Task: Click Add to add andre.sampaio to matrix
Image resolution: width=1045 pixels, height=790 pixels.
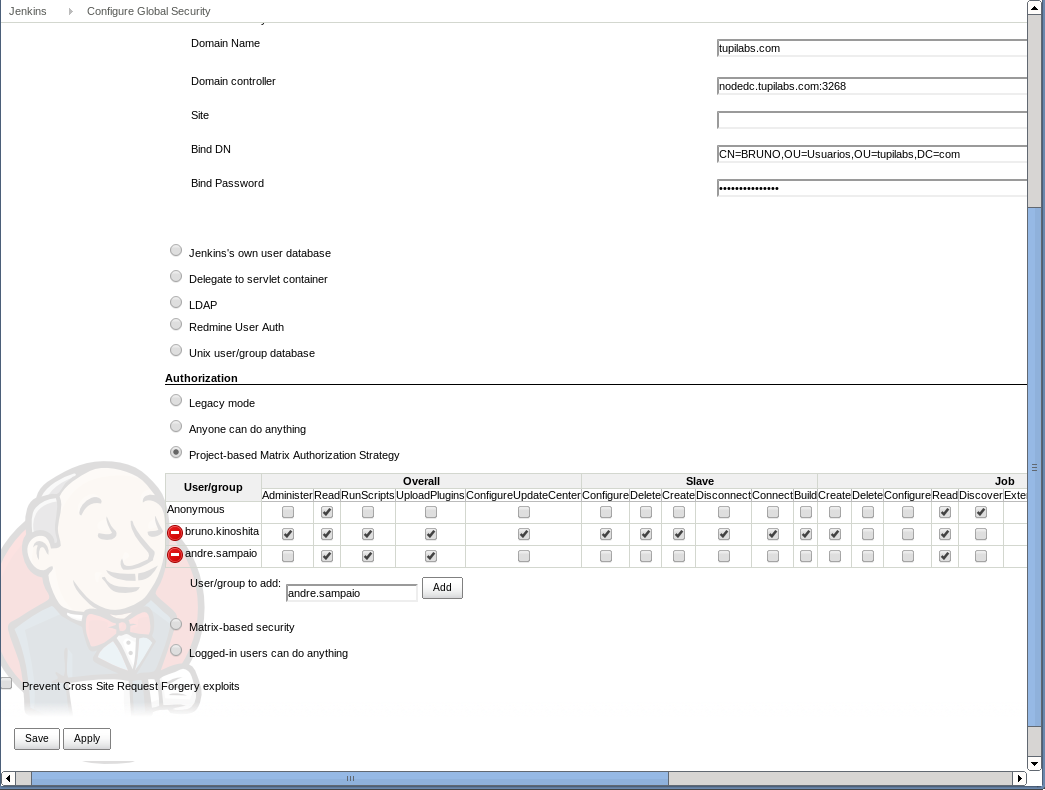Action: point(441,587)
